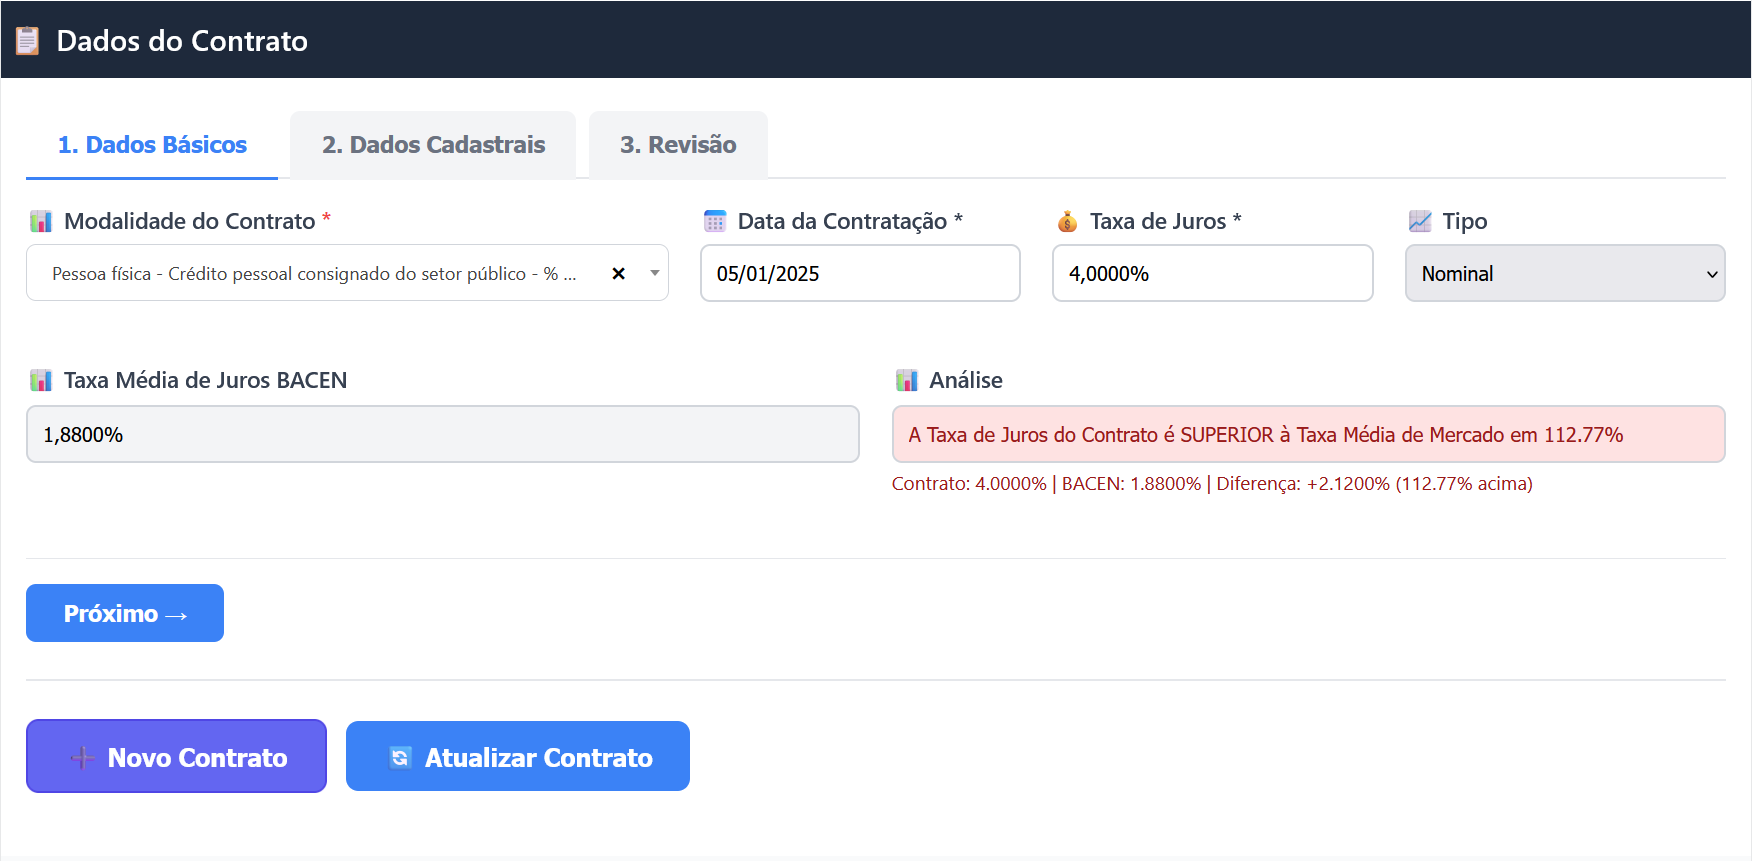
Task: Click the Tipo field label
Action: pos(1465,221)
